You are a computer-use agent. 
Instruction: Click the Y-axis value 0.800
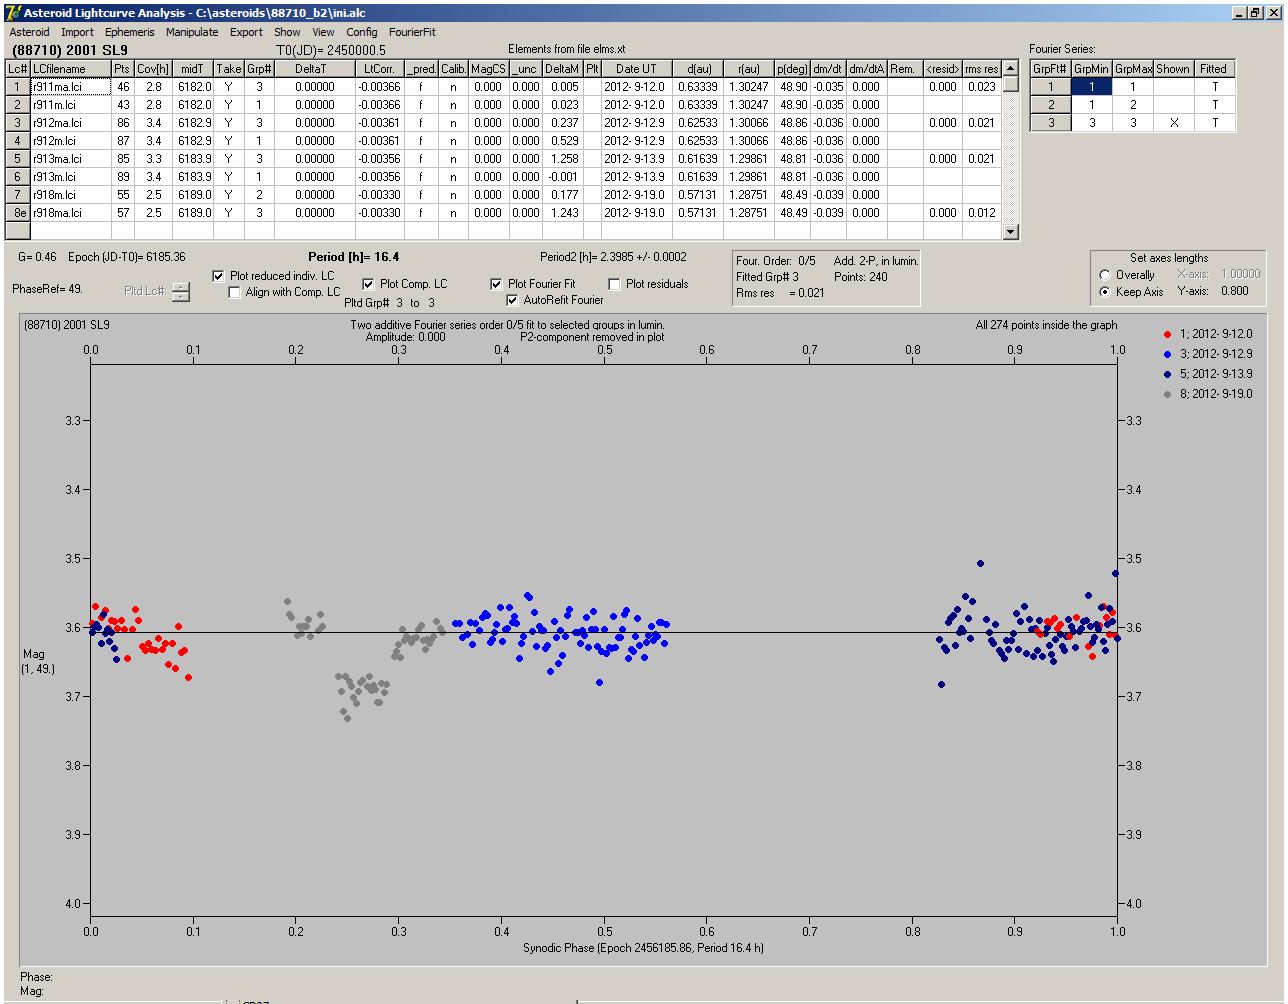[1234, 292]
